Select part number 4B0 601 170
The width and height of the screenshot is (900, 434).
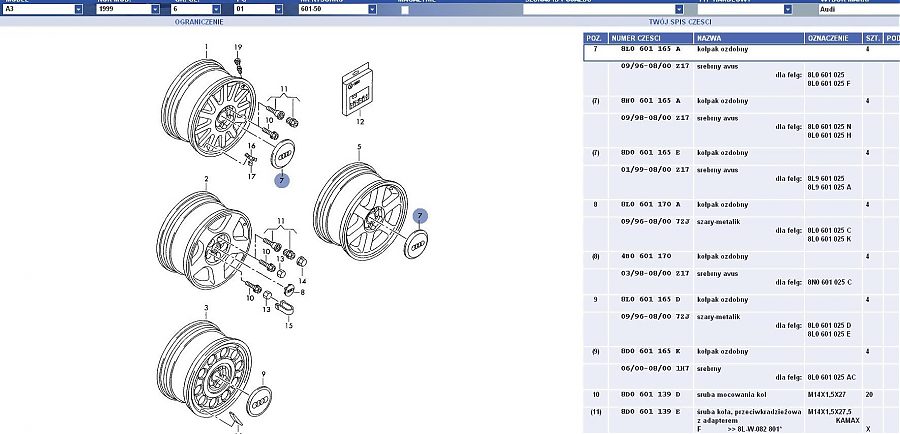646,256
